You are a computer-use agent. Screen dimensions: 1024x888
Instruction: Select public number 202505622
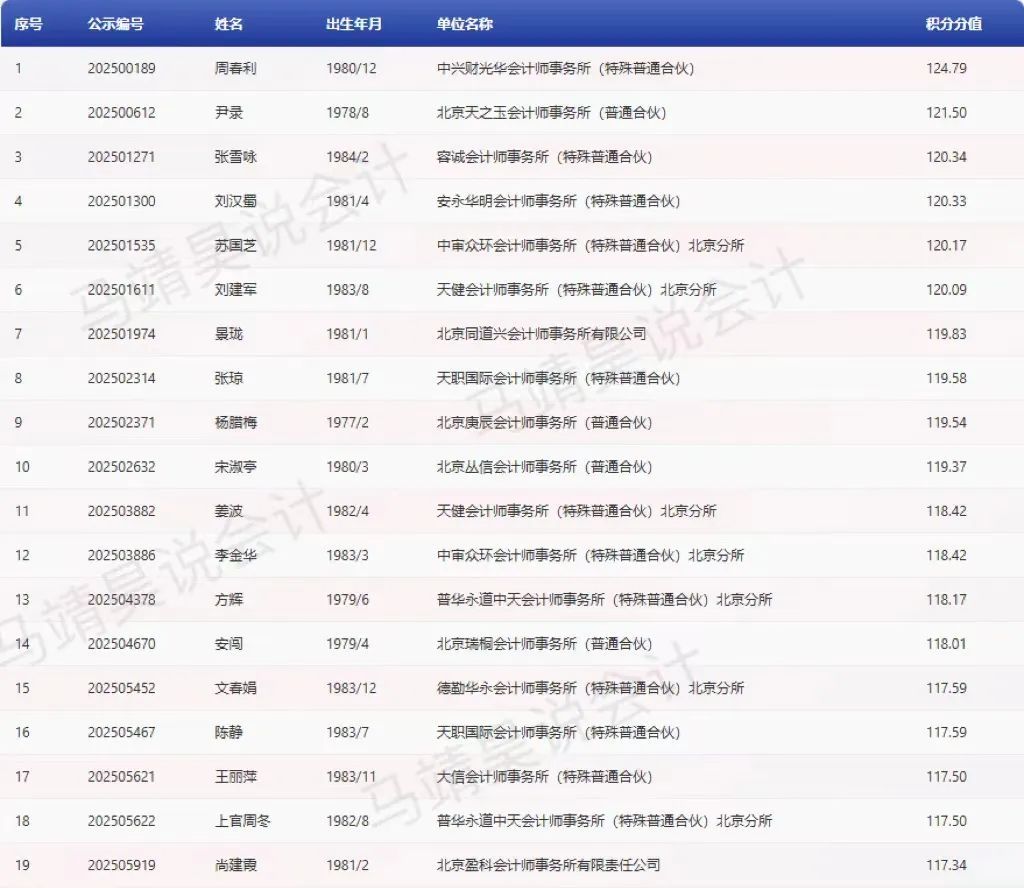coord(121,821)
